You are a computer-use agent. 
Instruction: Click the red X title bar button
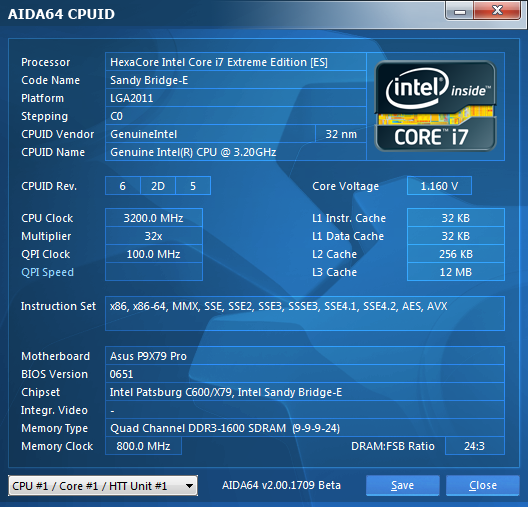coord(497,10)
